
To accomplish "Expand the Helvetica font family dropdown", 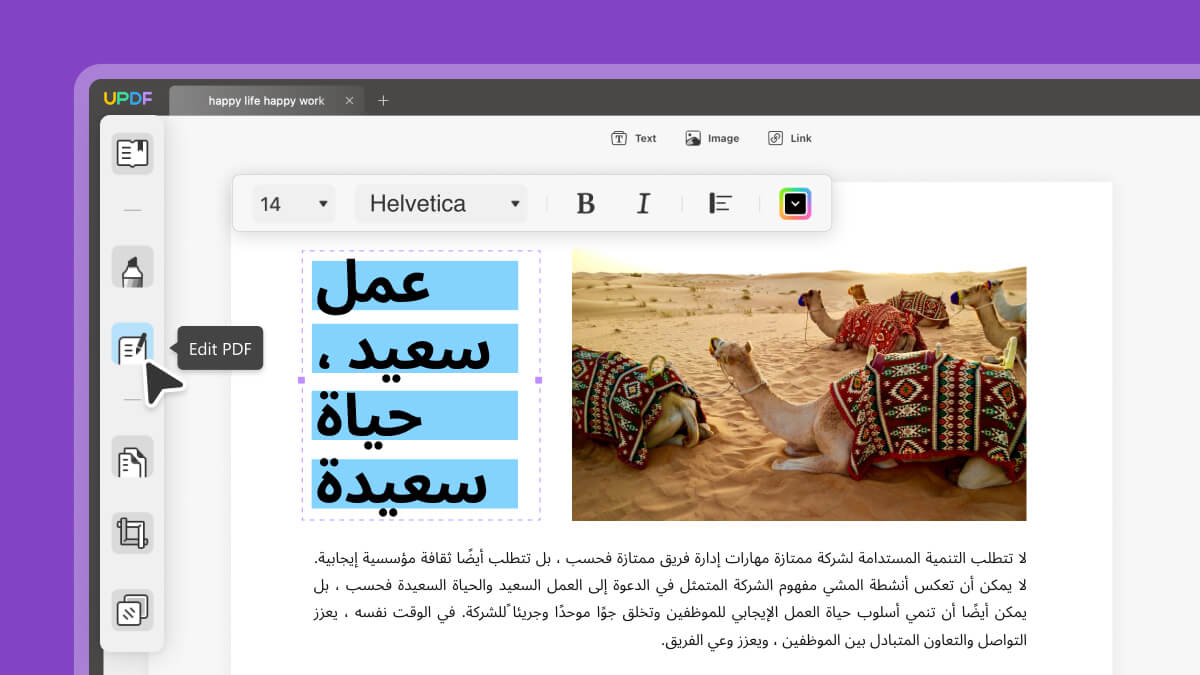I will [441, 203].
